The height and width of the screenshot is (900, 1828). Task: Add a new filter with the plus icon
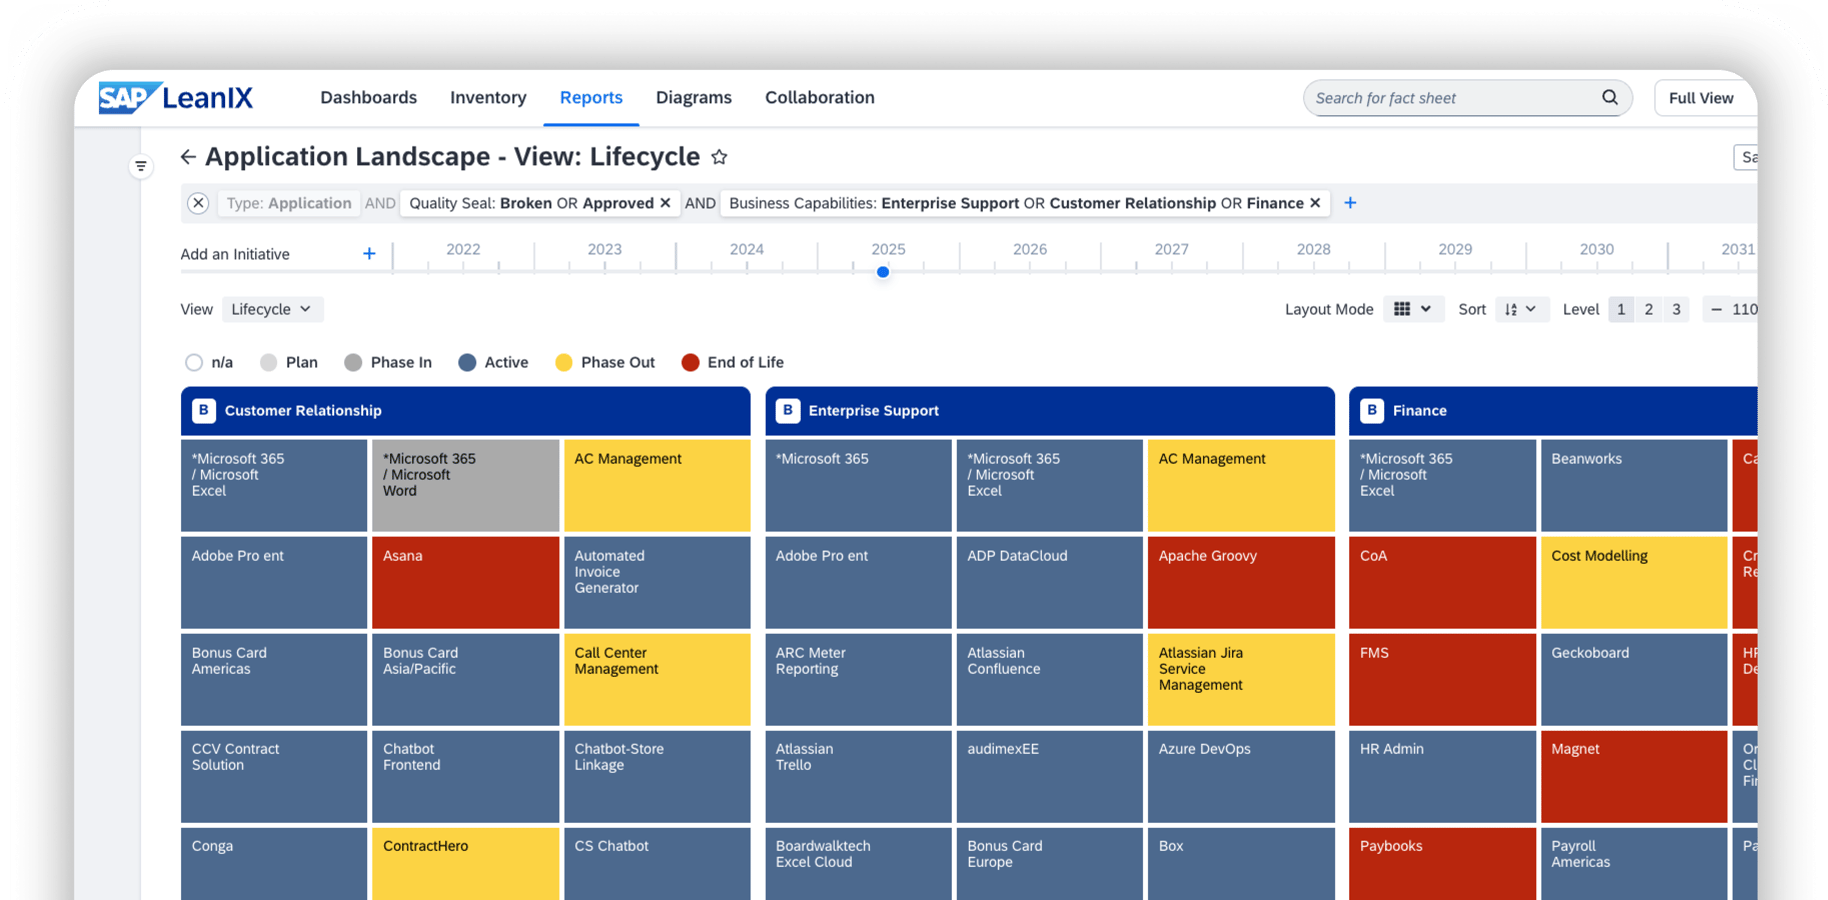[1350, 203]
